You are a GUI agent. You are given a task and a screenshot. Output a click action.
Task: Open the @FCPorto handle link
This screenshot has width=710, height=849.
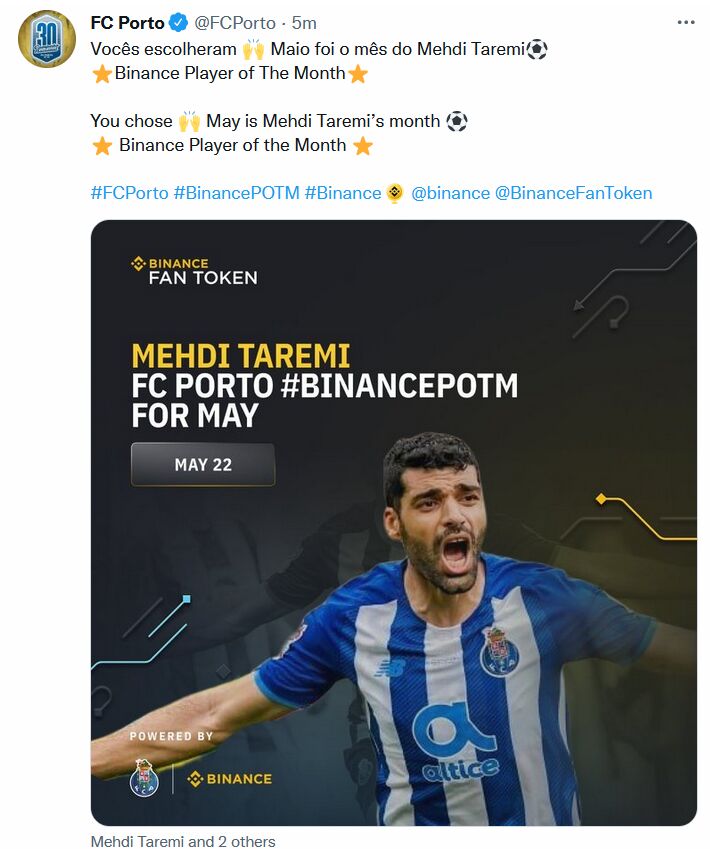(x=235, y=23)
